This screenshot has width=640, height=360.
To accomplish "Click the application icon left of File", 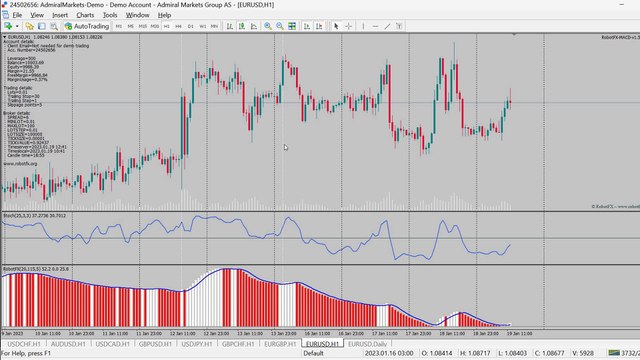I will coord(5,15).
